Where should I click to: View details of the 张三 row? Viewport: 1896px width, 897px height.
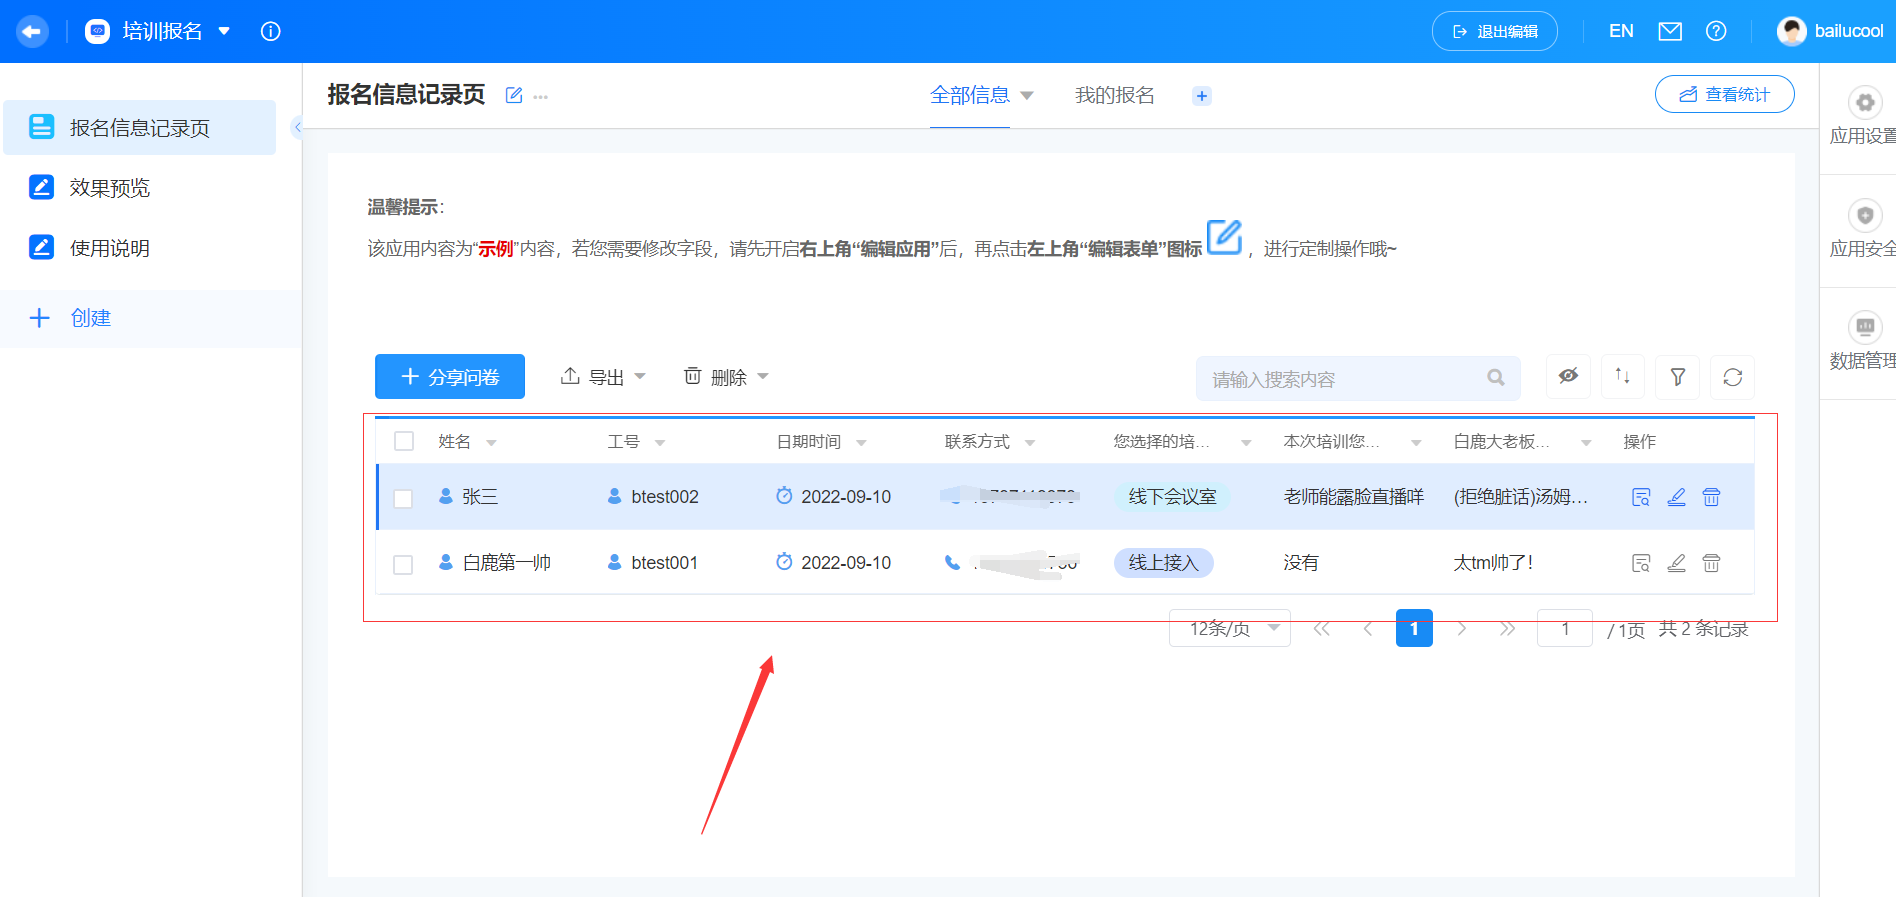tap(1641, 497)
